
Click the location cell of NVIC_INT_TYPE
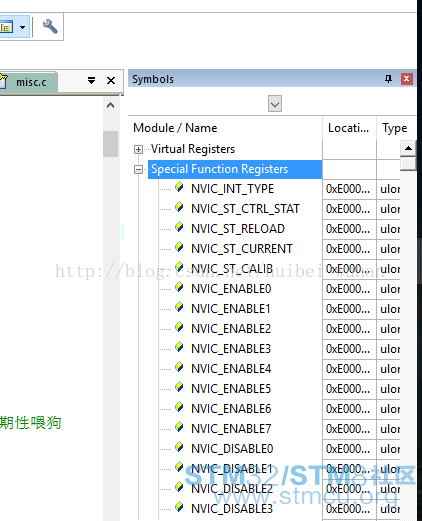tap(349, 189)
